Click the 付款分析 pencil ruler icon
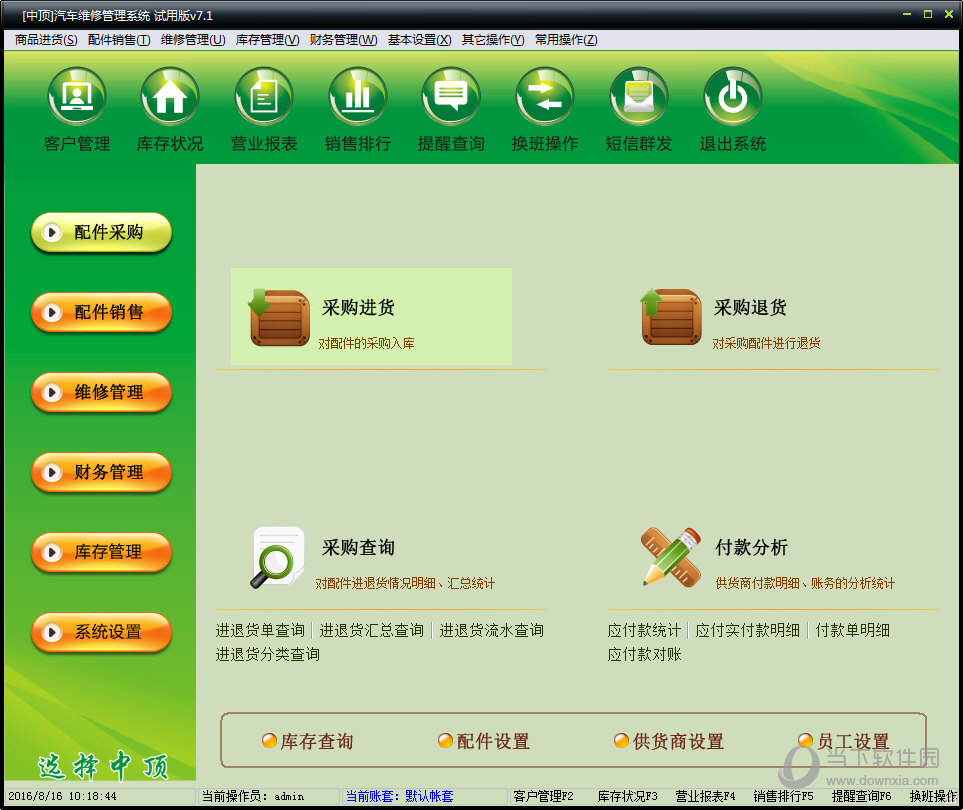 point(671,558)
